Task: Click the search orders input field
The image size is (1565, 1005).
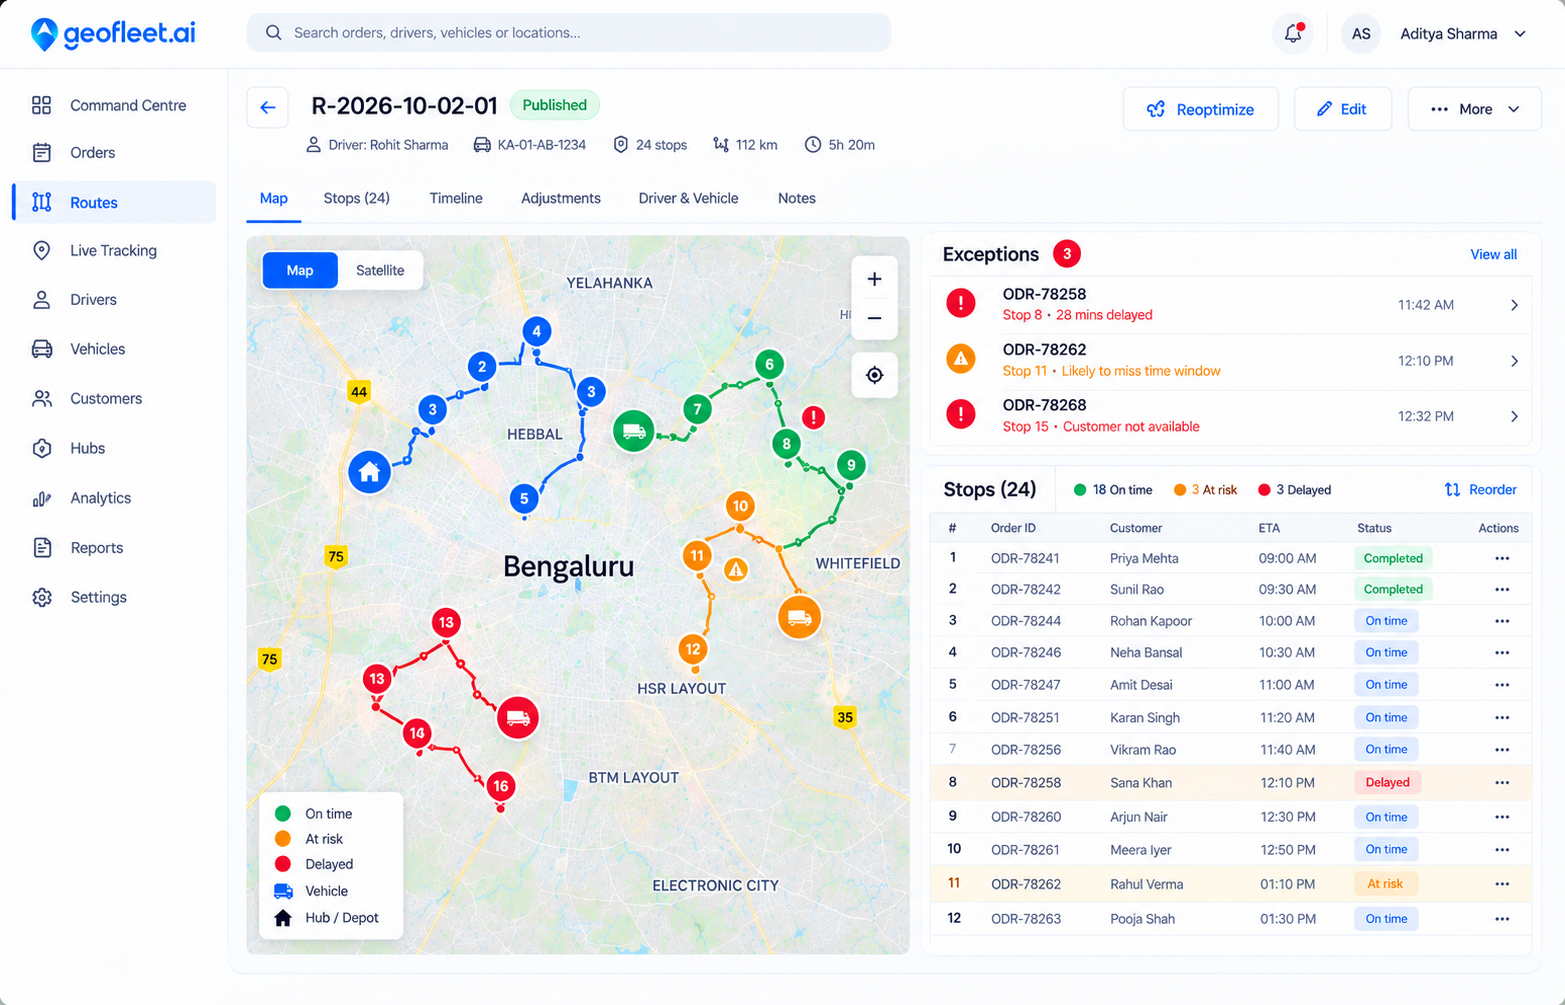Action: [569, 33]
